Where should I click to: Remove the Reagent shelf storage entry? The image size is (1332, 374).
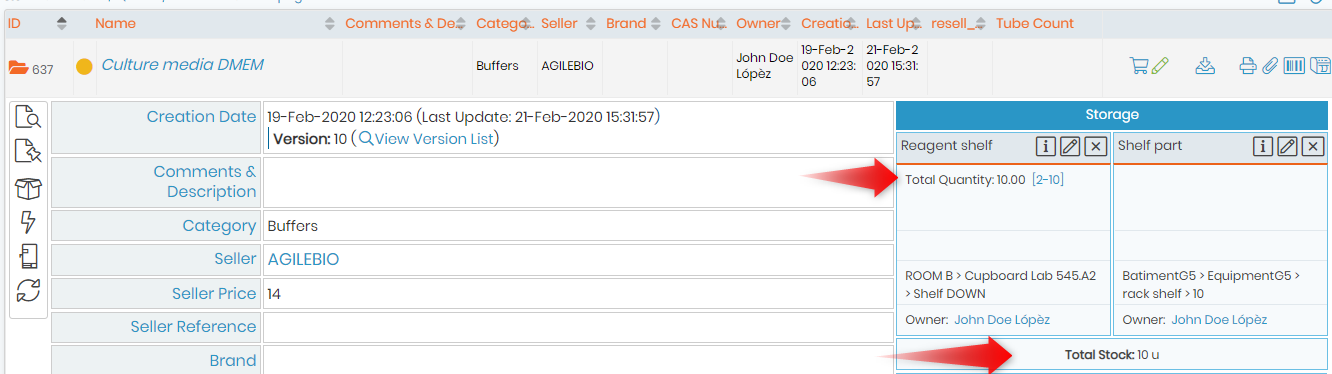point(1096,147)
